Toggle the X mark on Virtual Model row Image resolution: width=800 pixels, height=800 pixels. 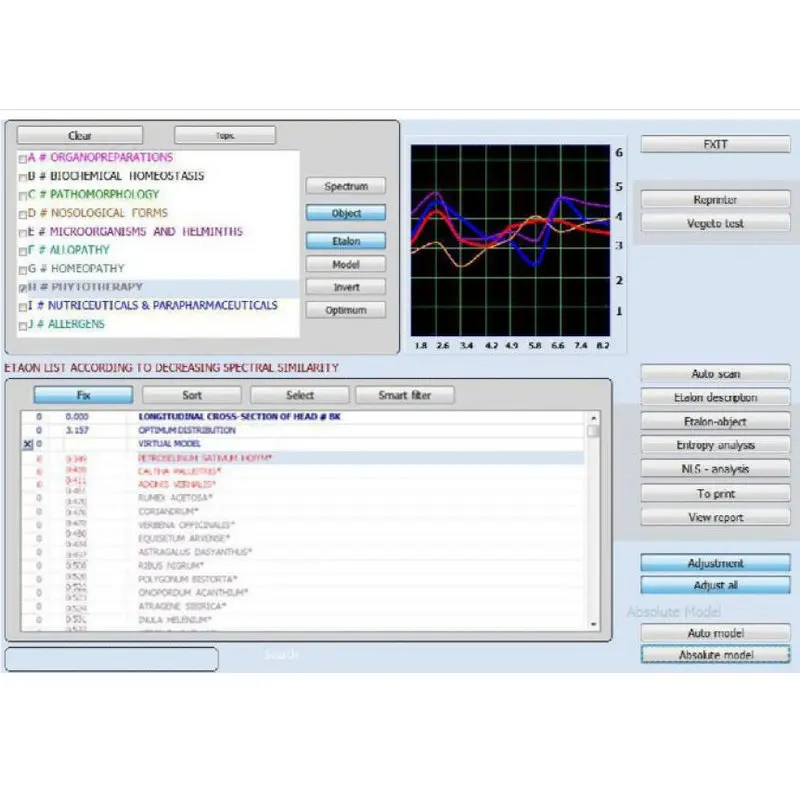pos(28,444)
